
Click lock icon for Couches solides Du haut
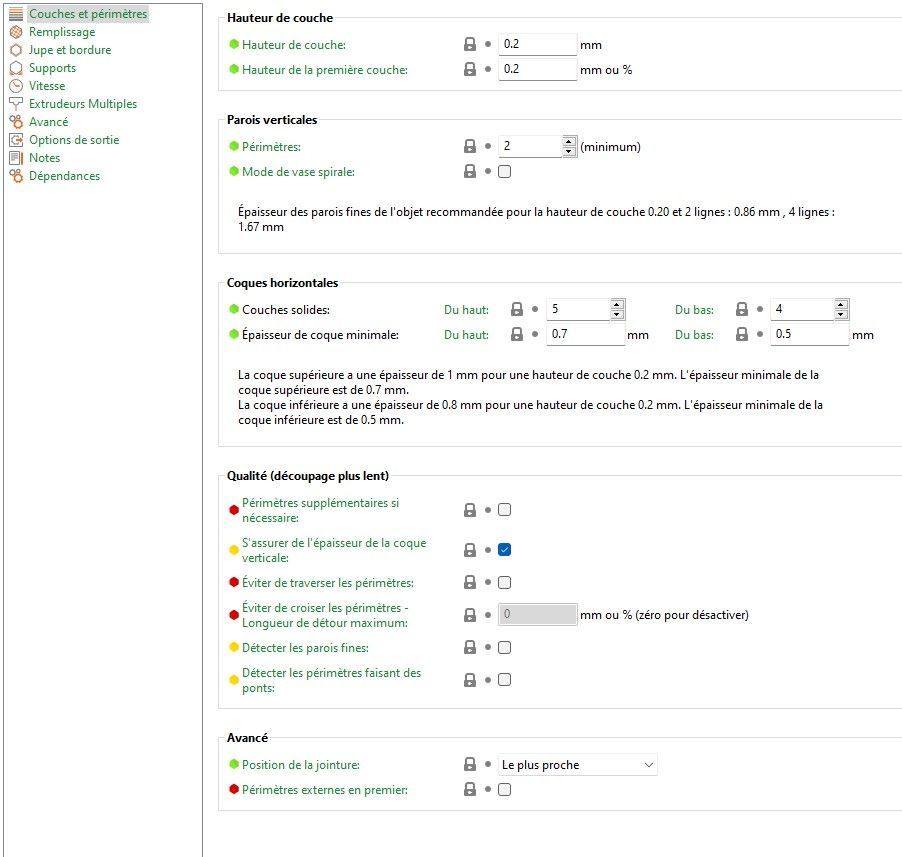pos(517,309)
